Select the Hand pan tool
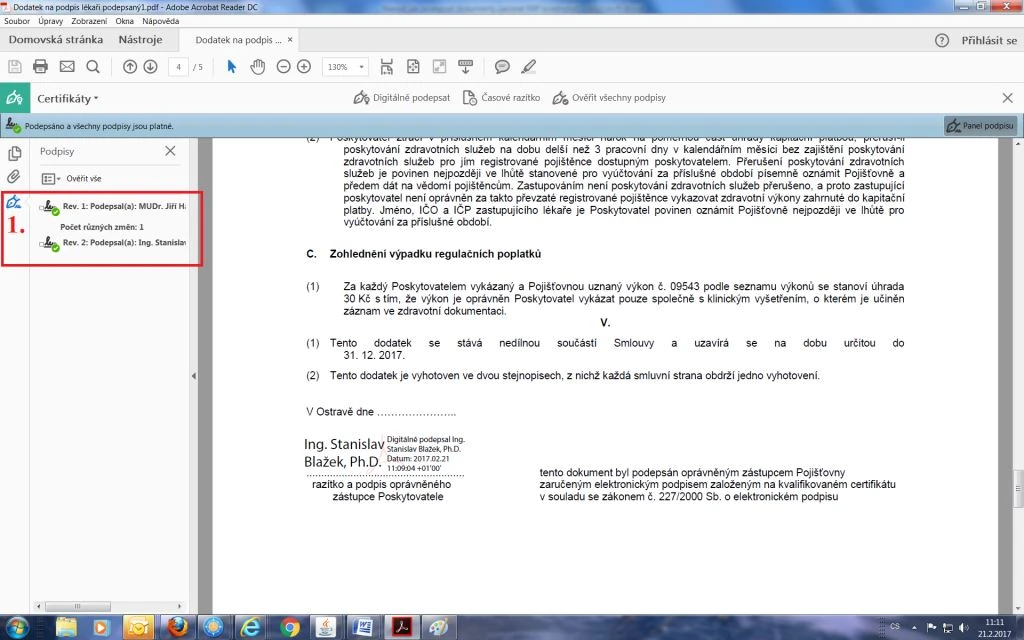The image size is (1024, 640). tap(257, 67)
